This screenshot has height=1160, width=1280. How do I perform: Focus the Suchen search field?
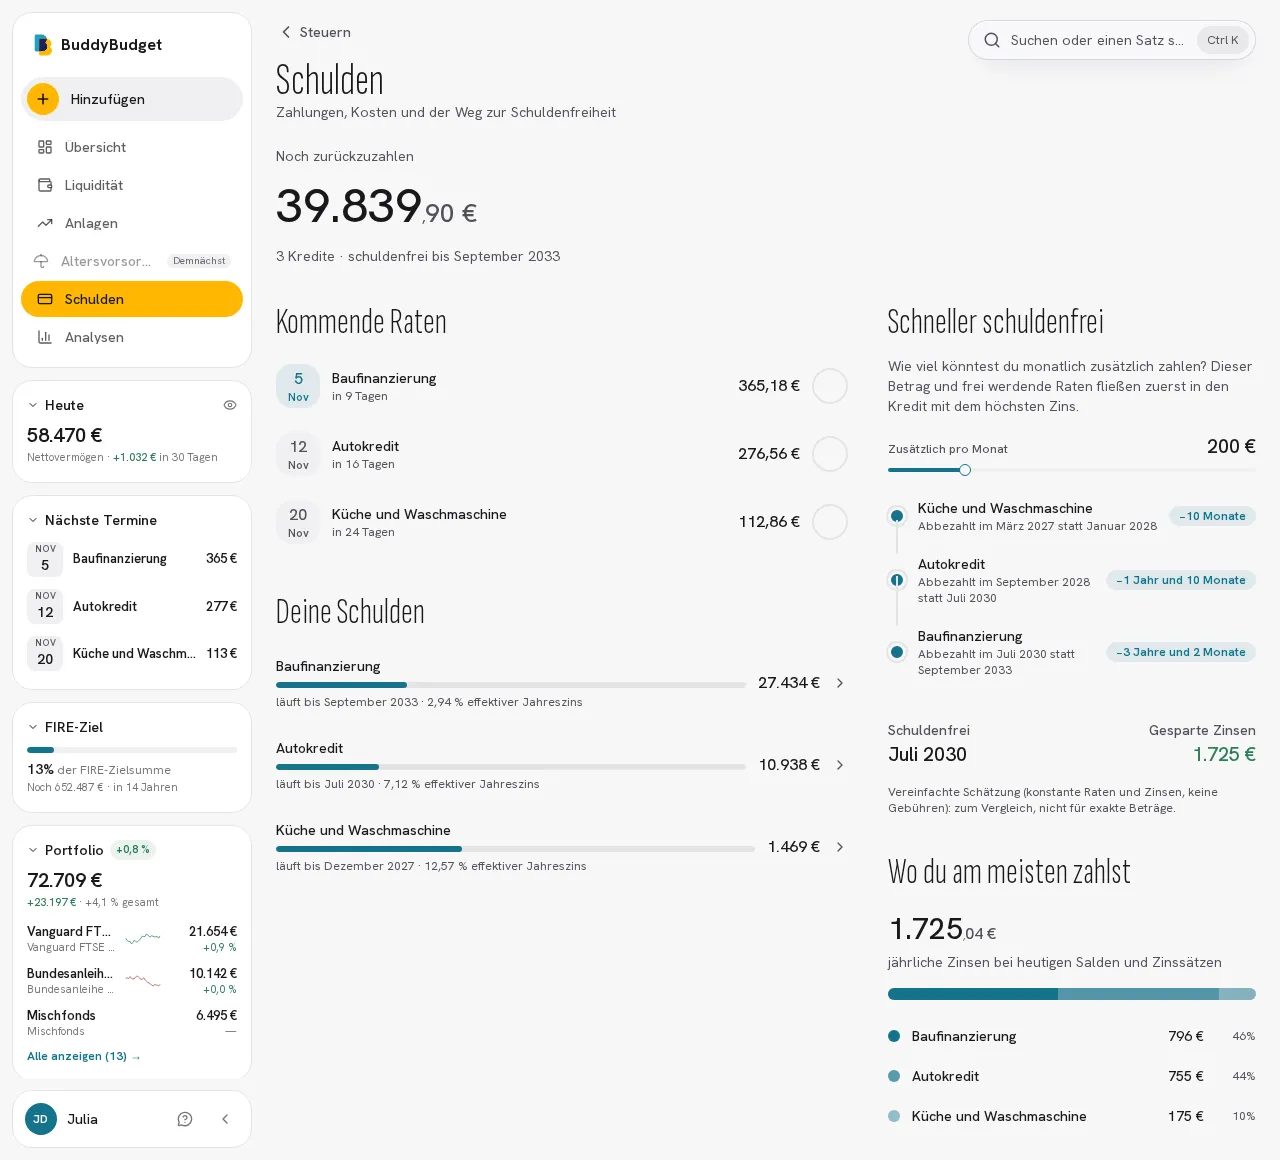click(1111, 40)
